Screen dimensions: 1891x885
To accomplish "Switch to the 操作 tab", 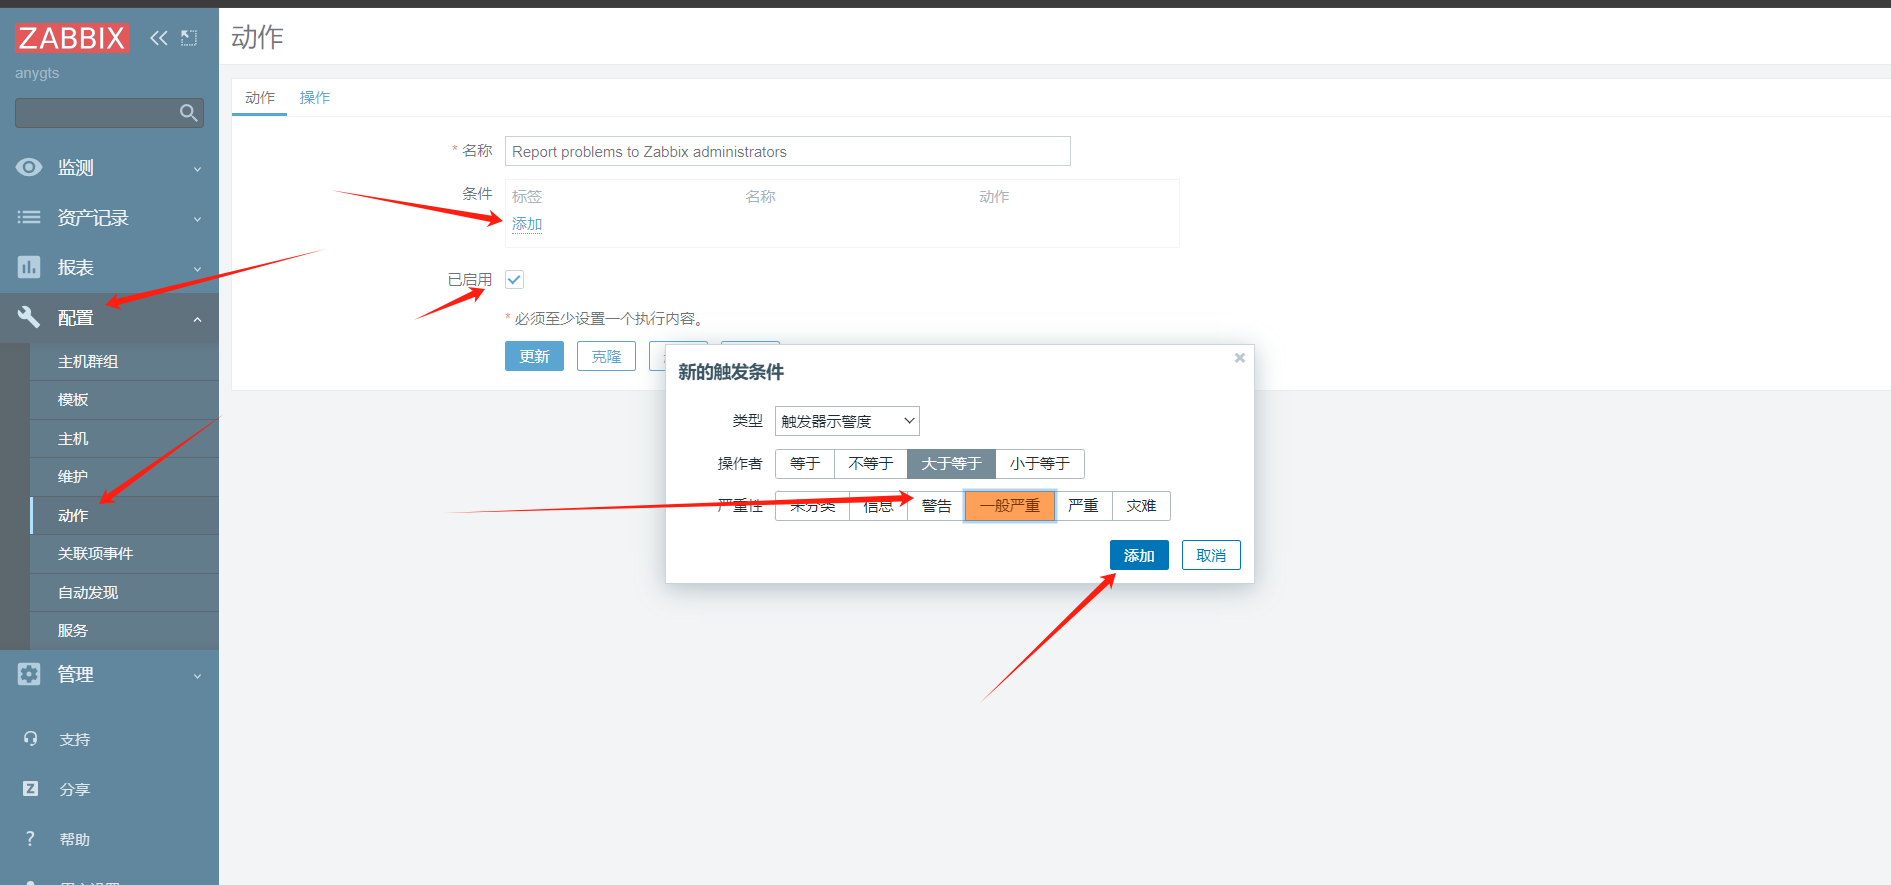I will coord(314,97).
